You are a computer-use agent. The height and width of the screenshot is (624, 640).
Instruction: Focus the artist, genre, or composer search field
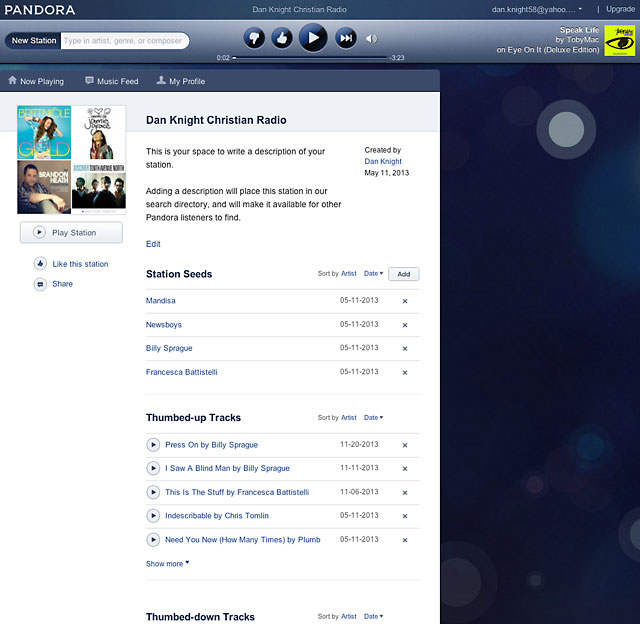tap(124, 40)
